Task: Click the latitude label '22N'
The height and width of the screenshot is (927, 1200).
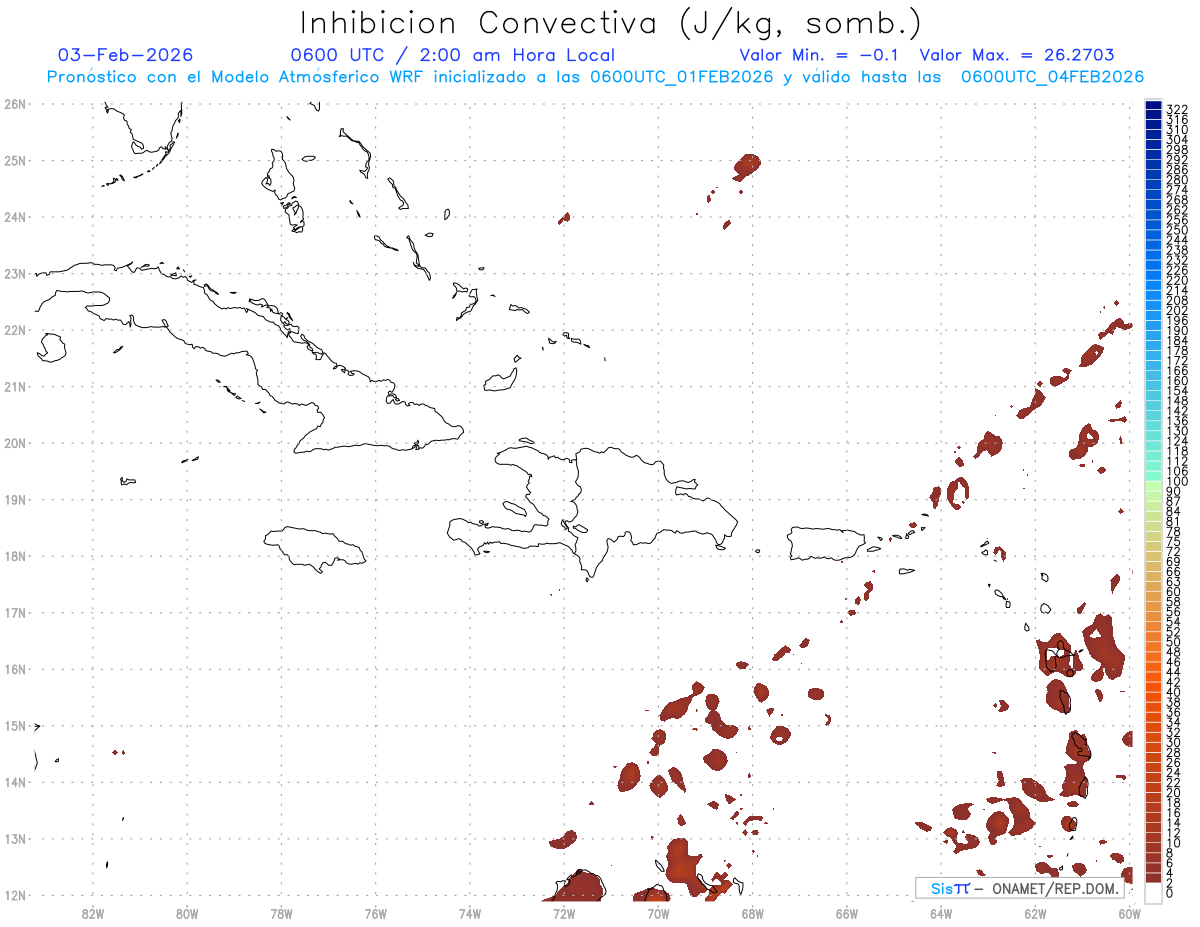Action: pyautogui.click(x=15, y=330)
